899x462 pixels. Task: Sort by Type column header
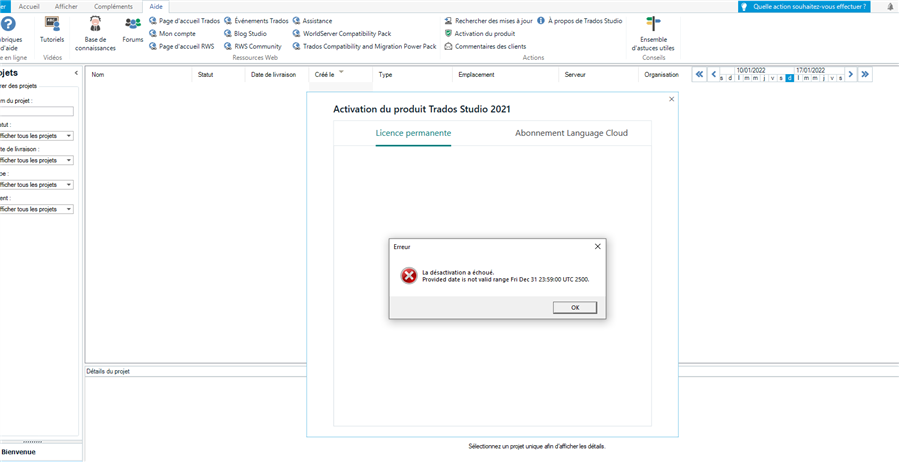385,75
